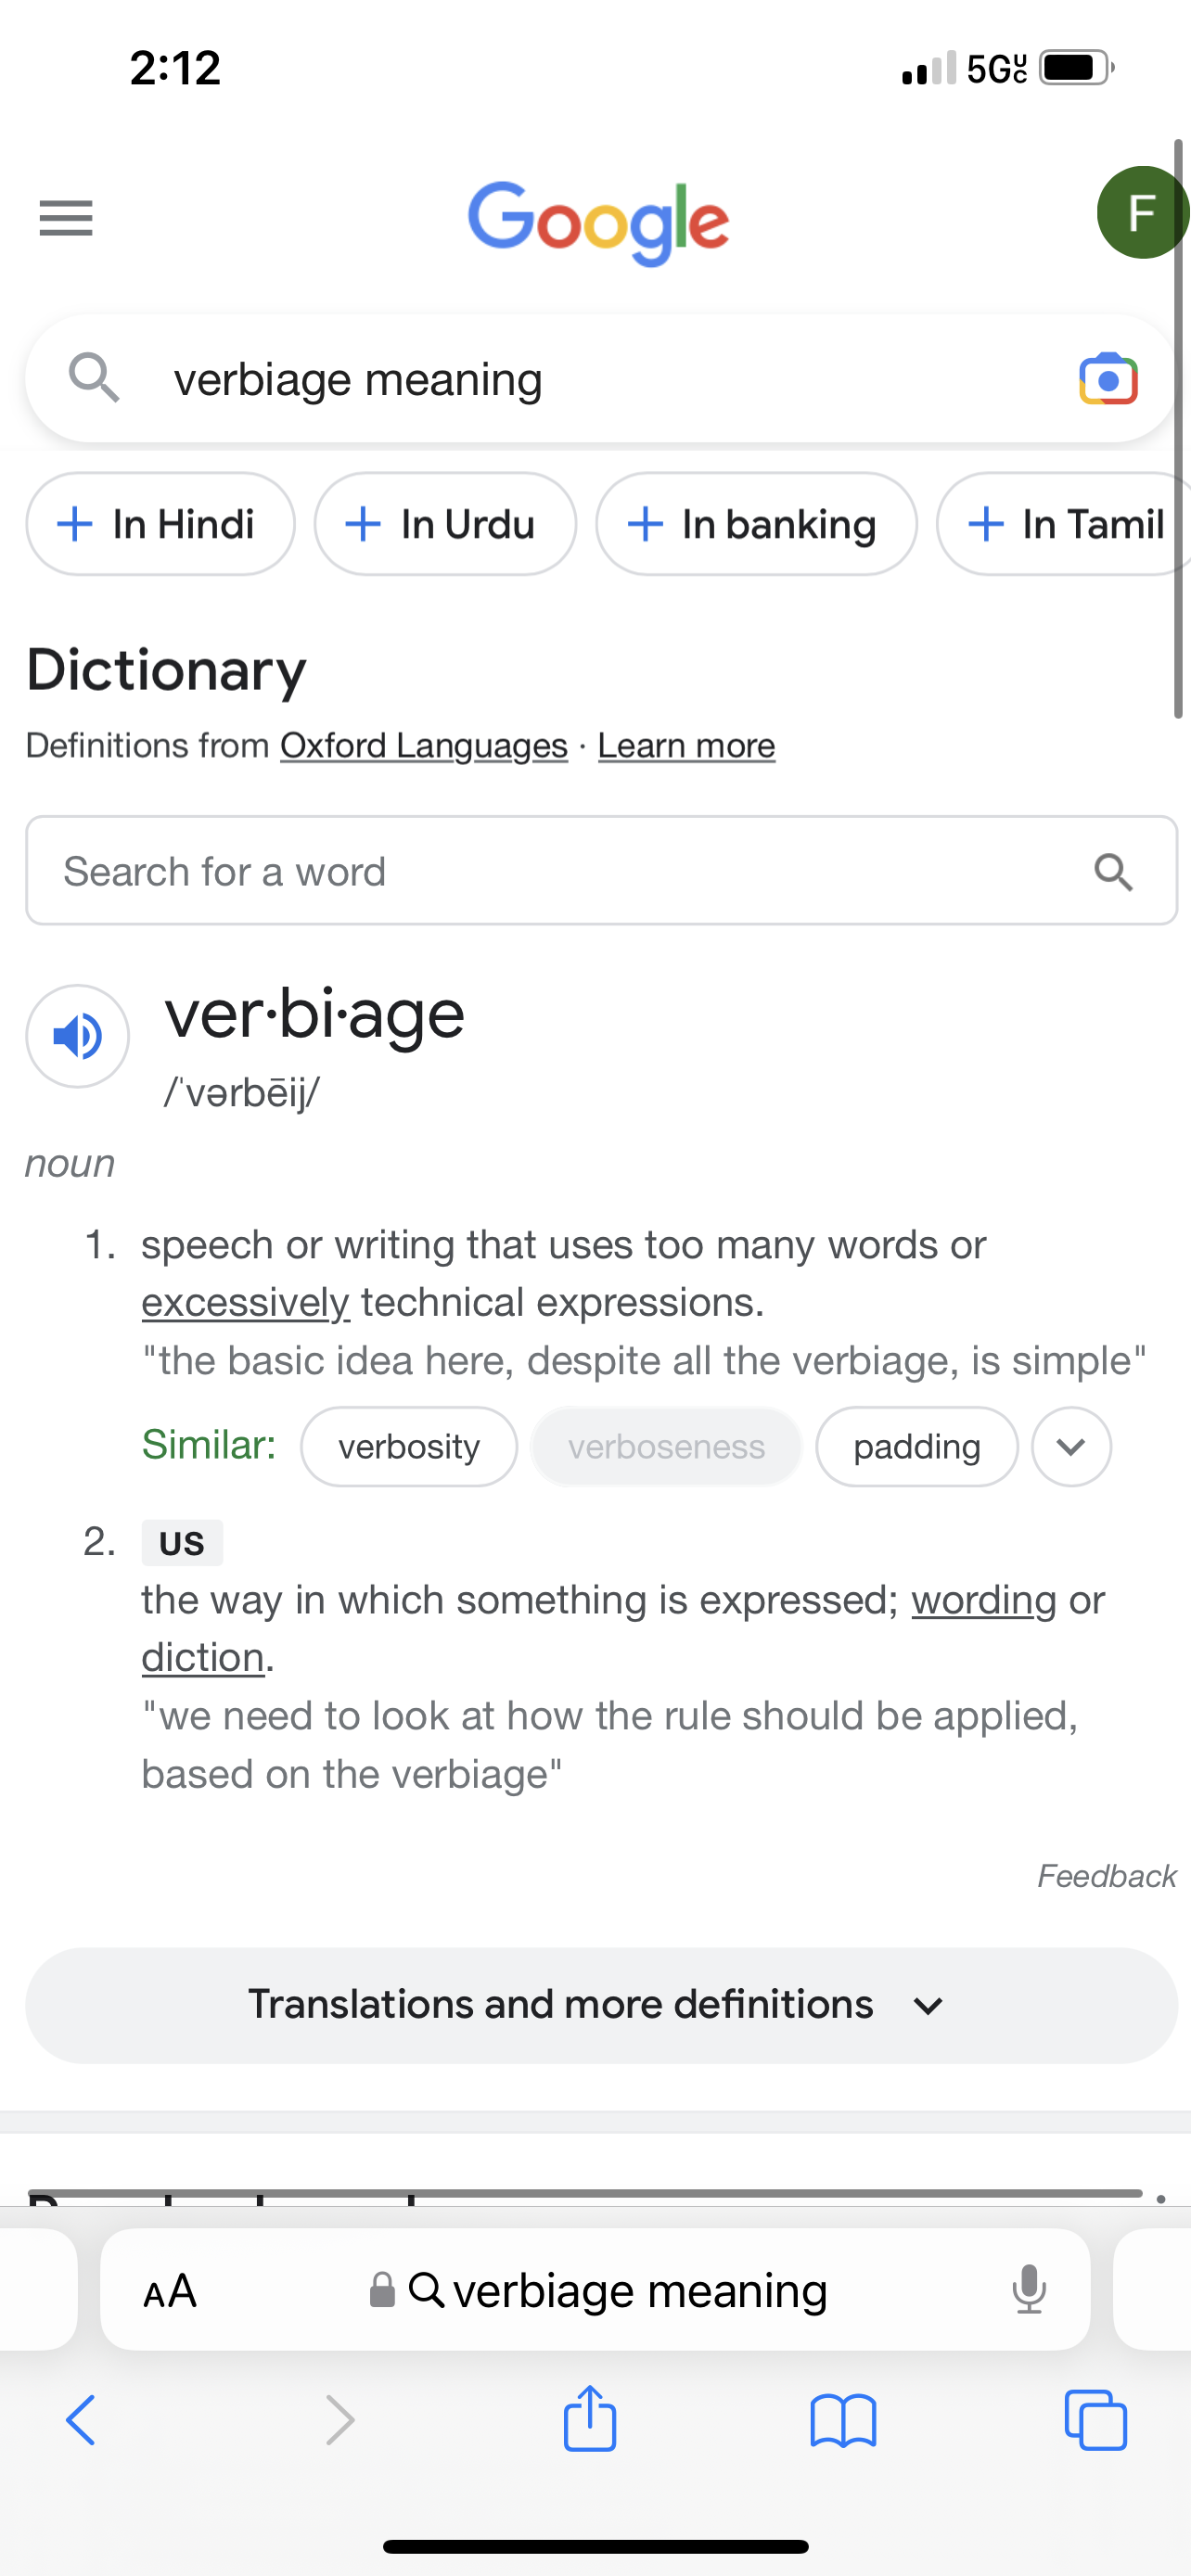Screen dimensions: 1191x2576
Task: Click the Search for a word field
Action: click(x=560, y=871)
